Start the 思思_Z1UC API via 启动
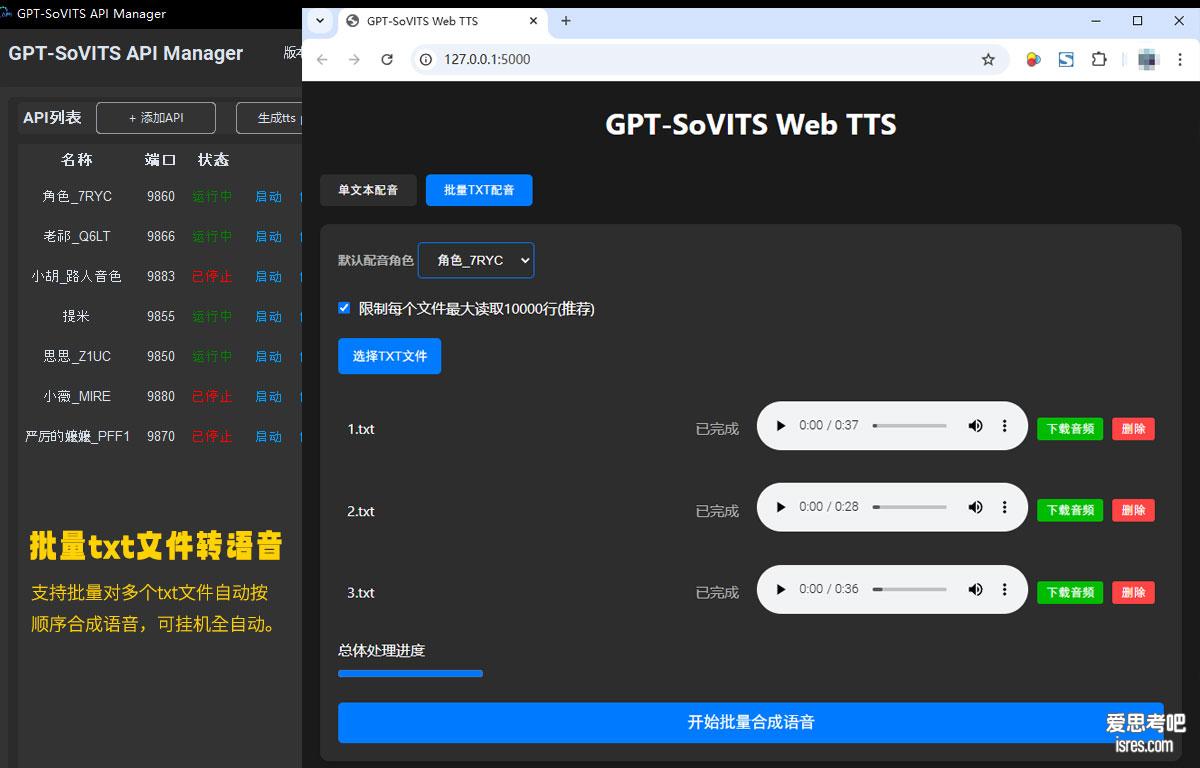 tap(268, 357)
